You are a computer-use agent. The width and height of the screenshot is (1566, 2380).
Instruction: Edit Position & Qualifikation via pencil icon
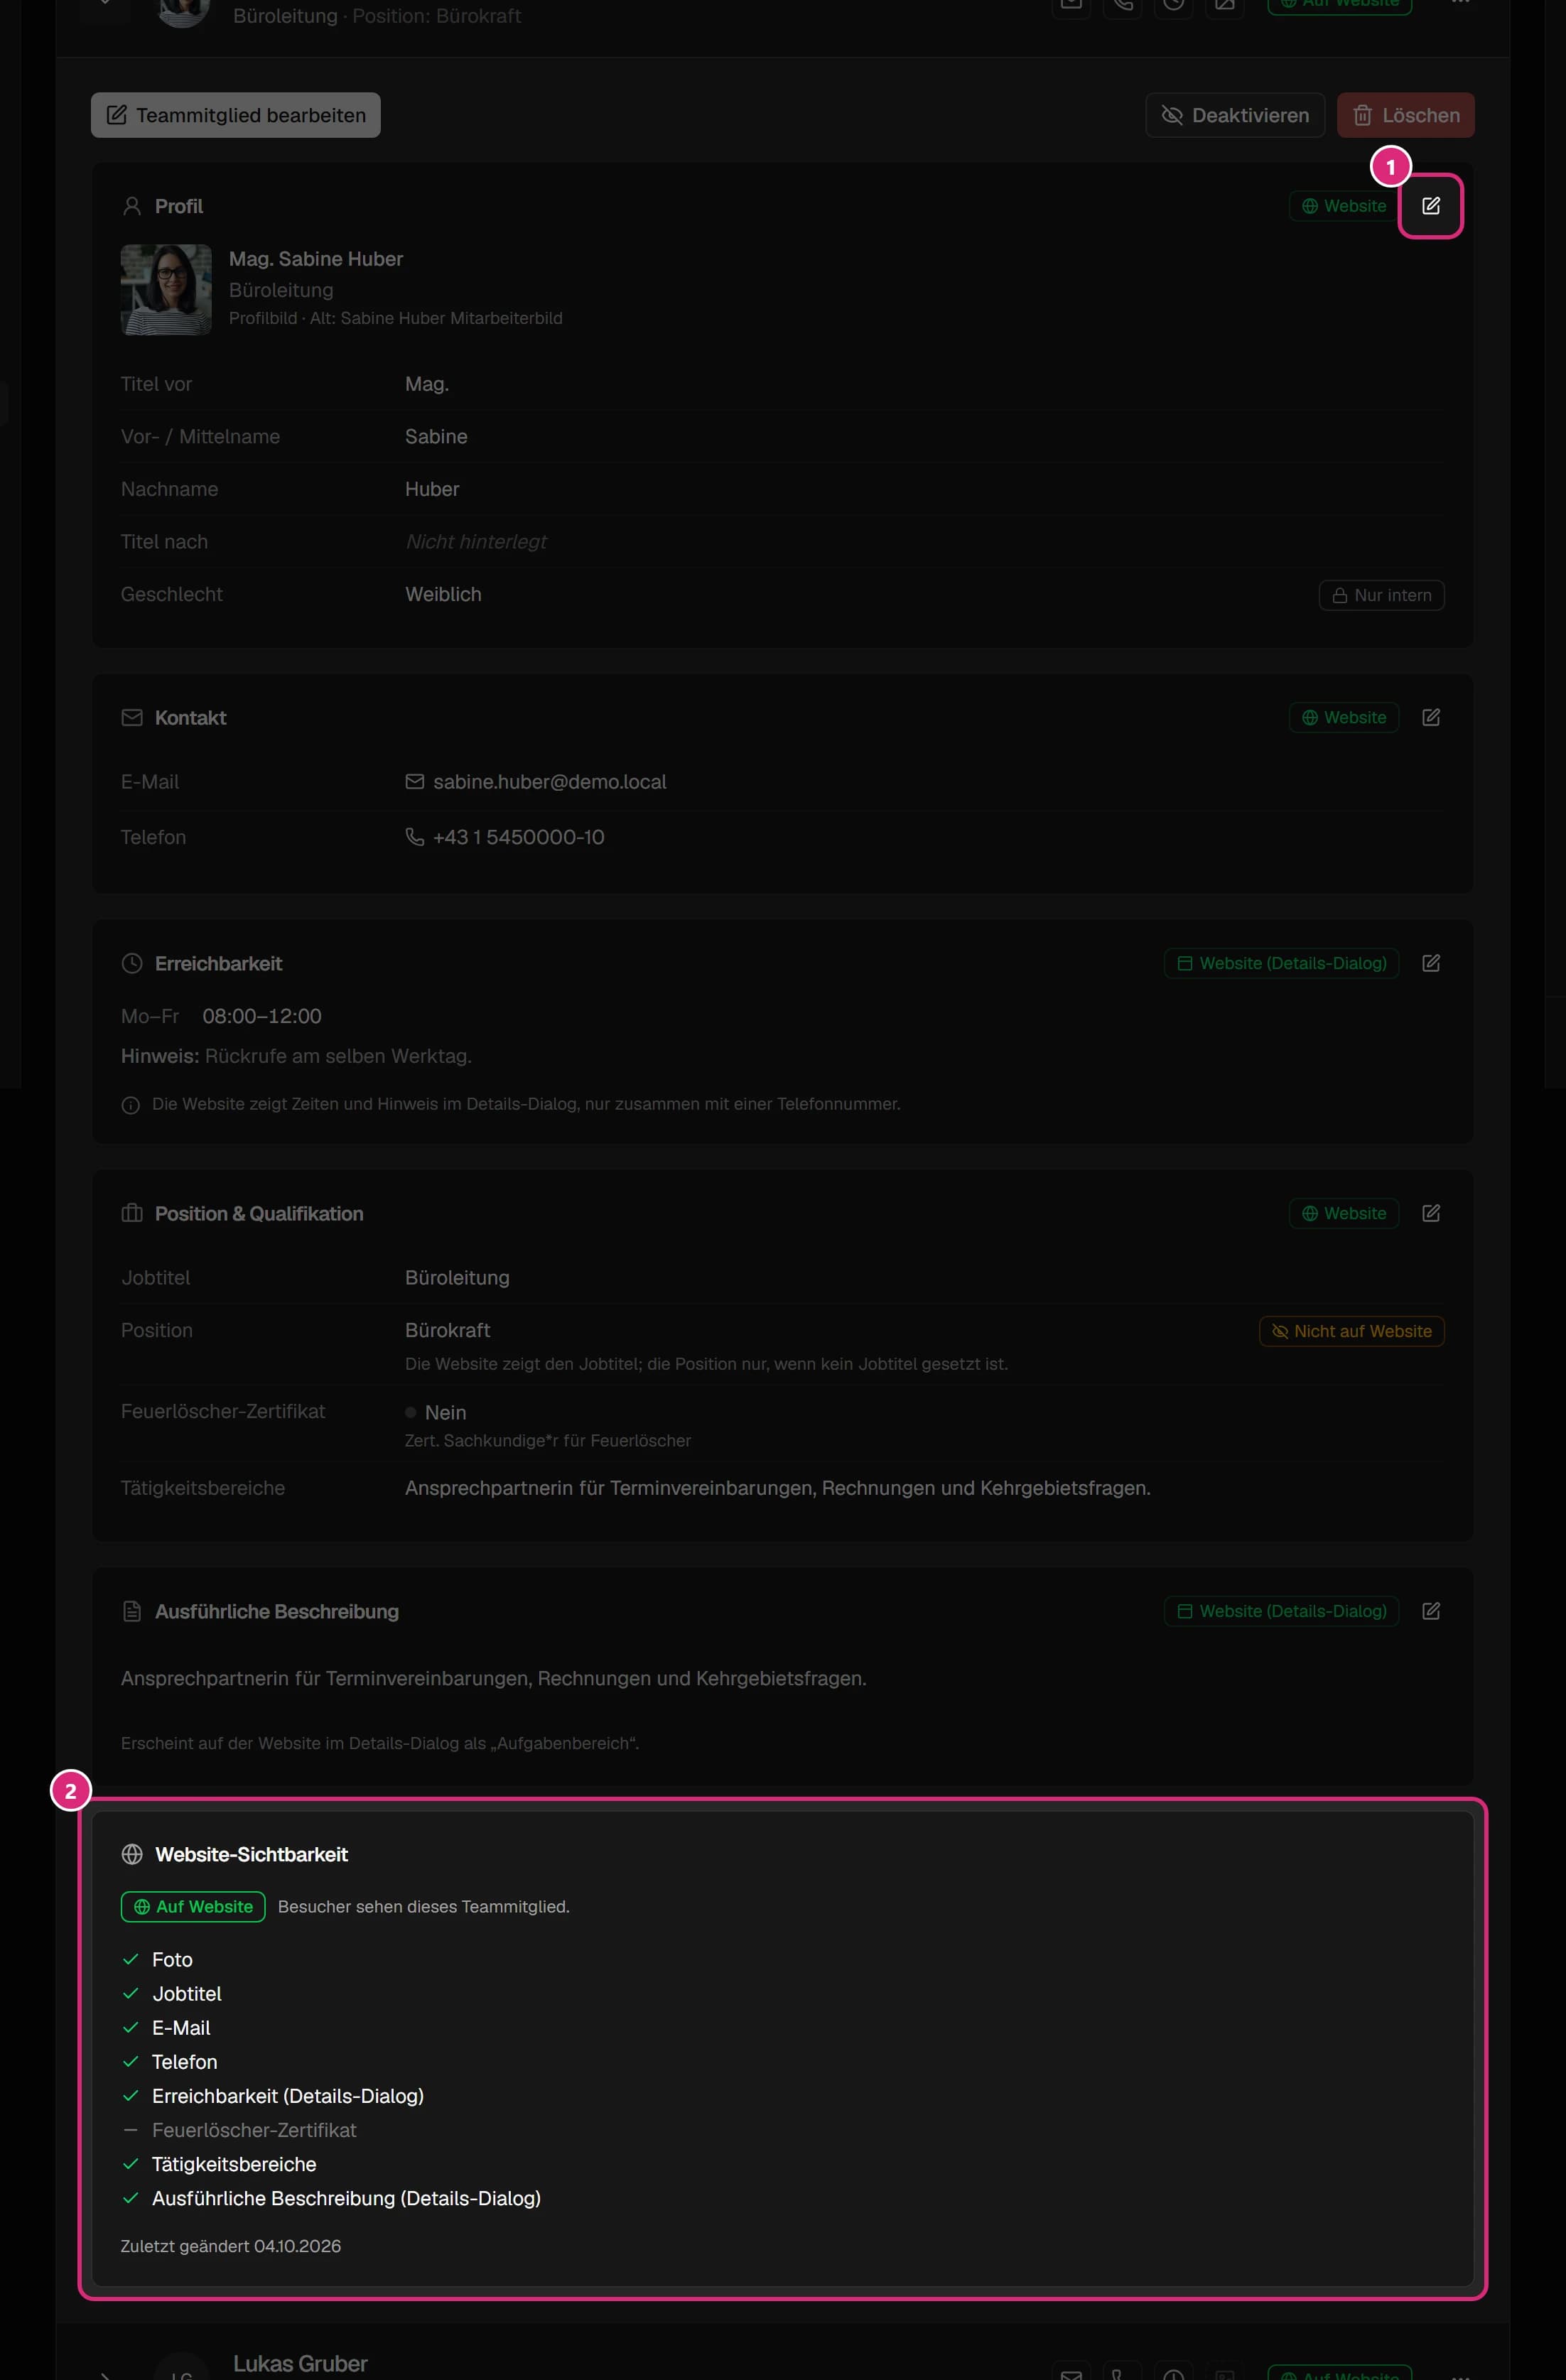click(x=1430, y=1213)
